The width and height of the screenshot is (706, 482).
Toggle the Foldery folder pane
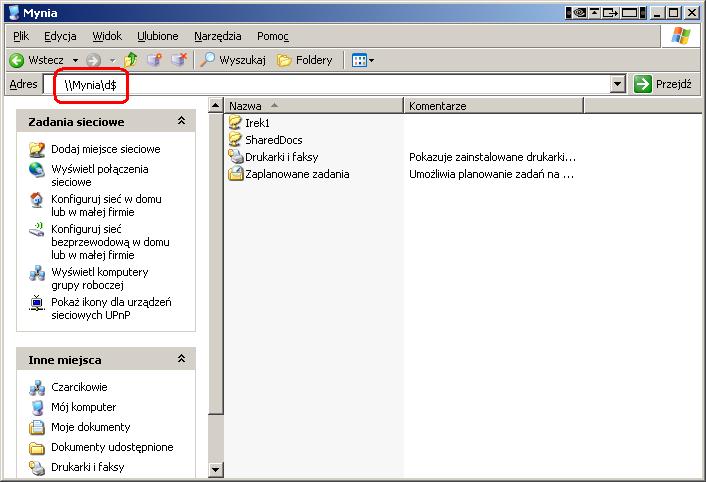point(304,60)
